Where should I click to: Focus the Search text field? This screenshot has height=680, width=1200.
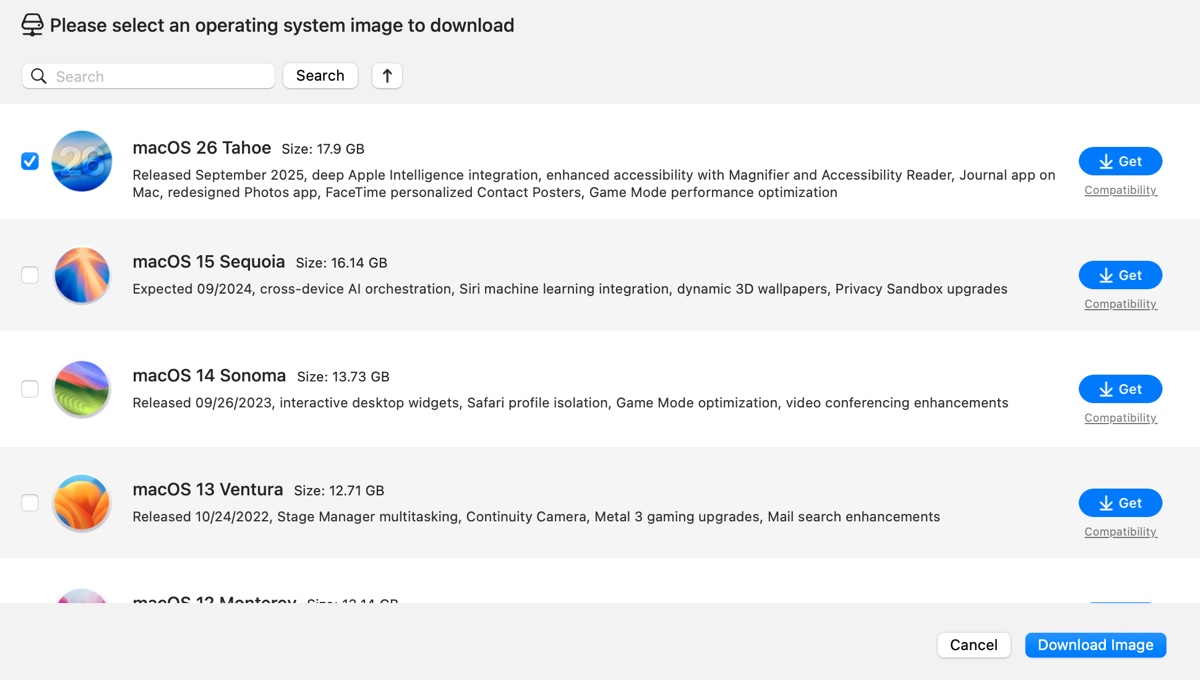[x=160, y=76]
